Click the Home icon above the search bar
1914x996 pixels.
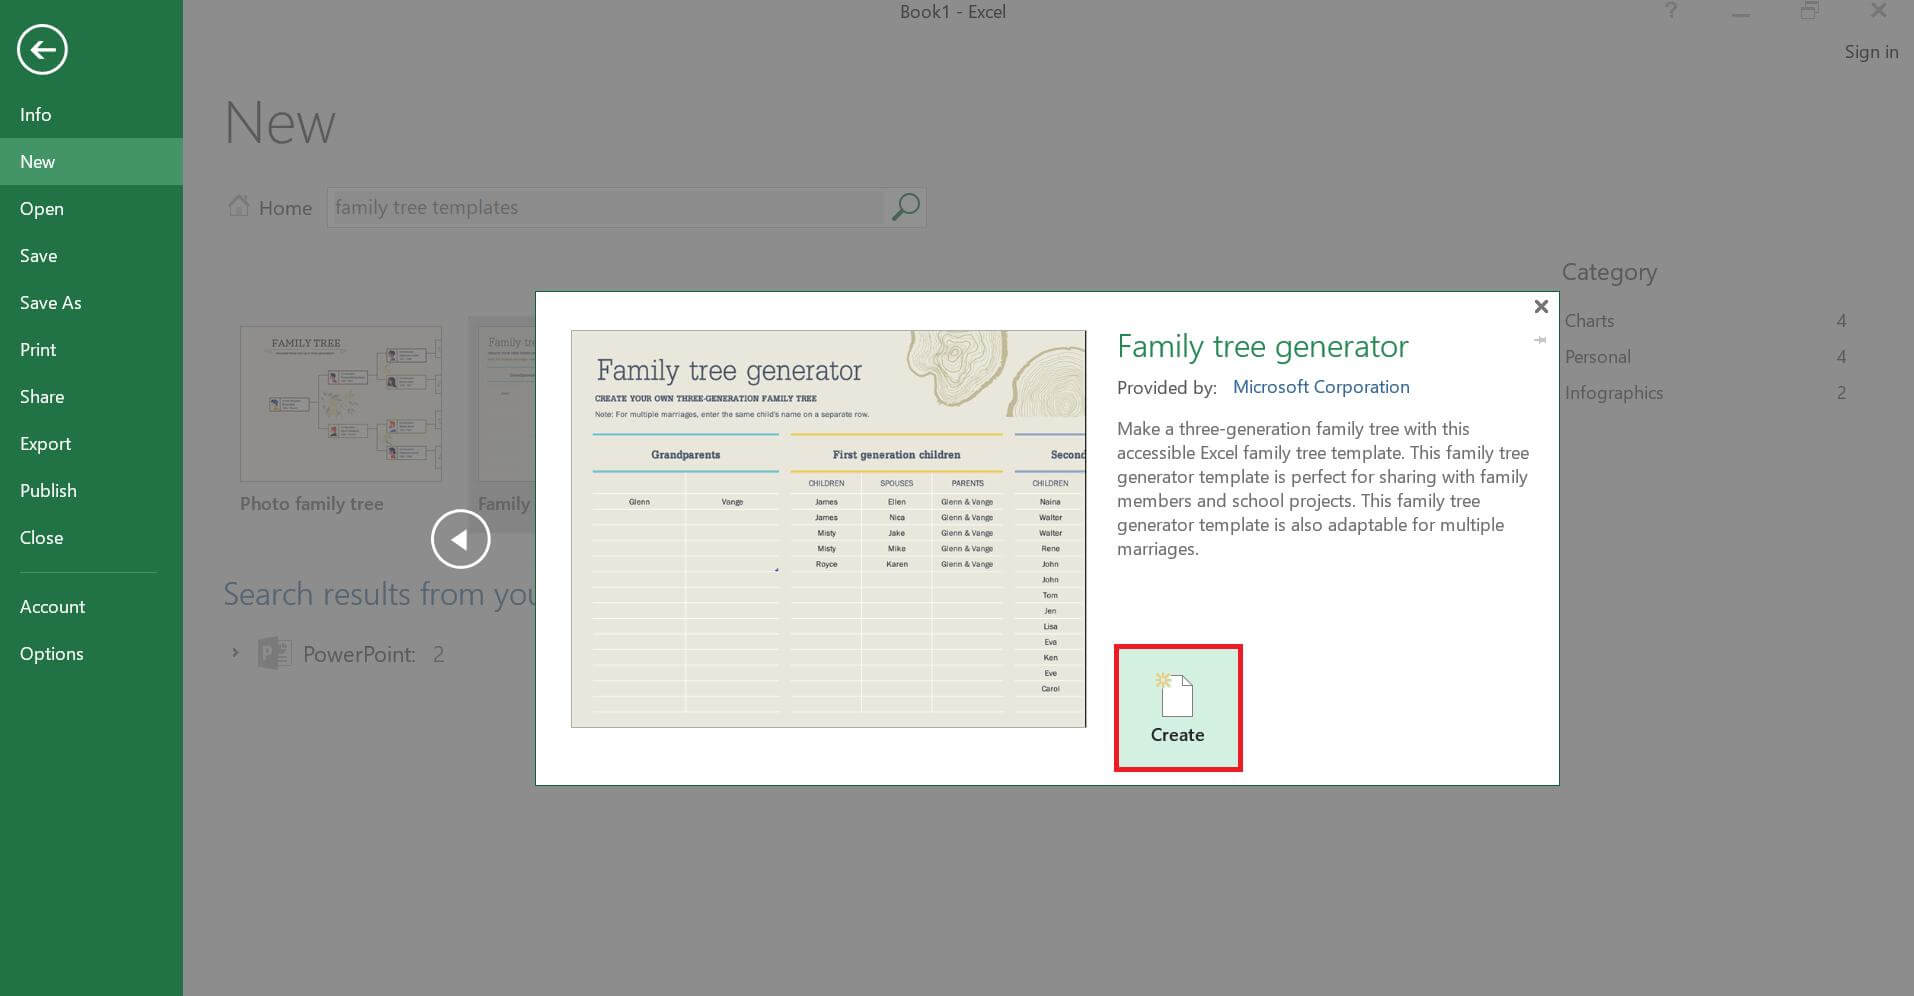(x=239, y=205)
